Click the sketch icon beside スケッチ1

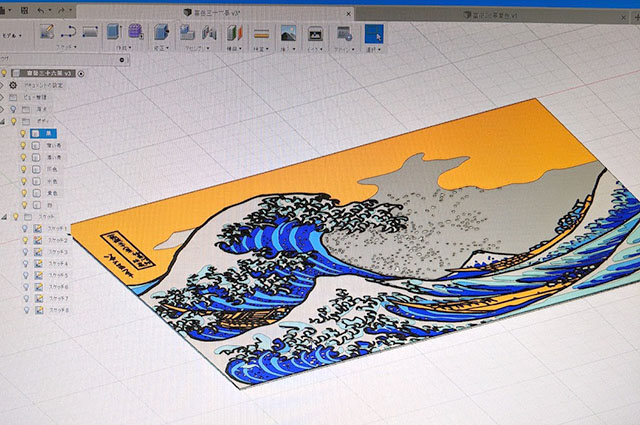pos(38,229)
